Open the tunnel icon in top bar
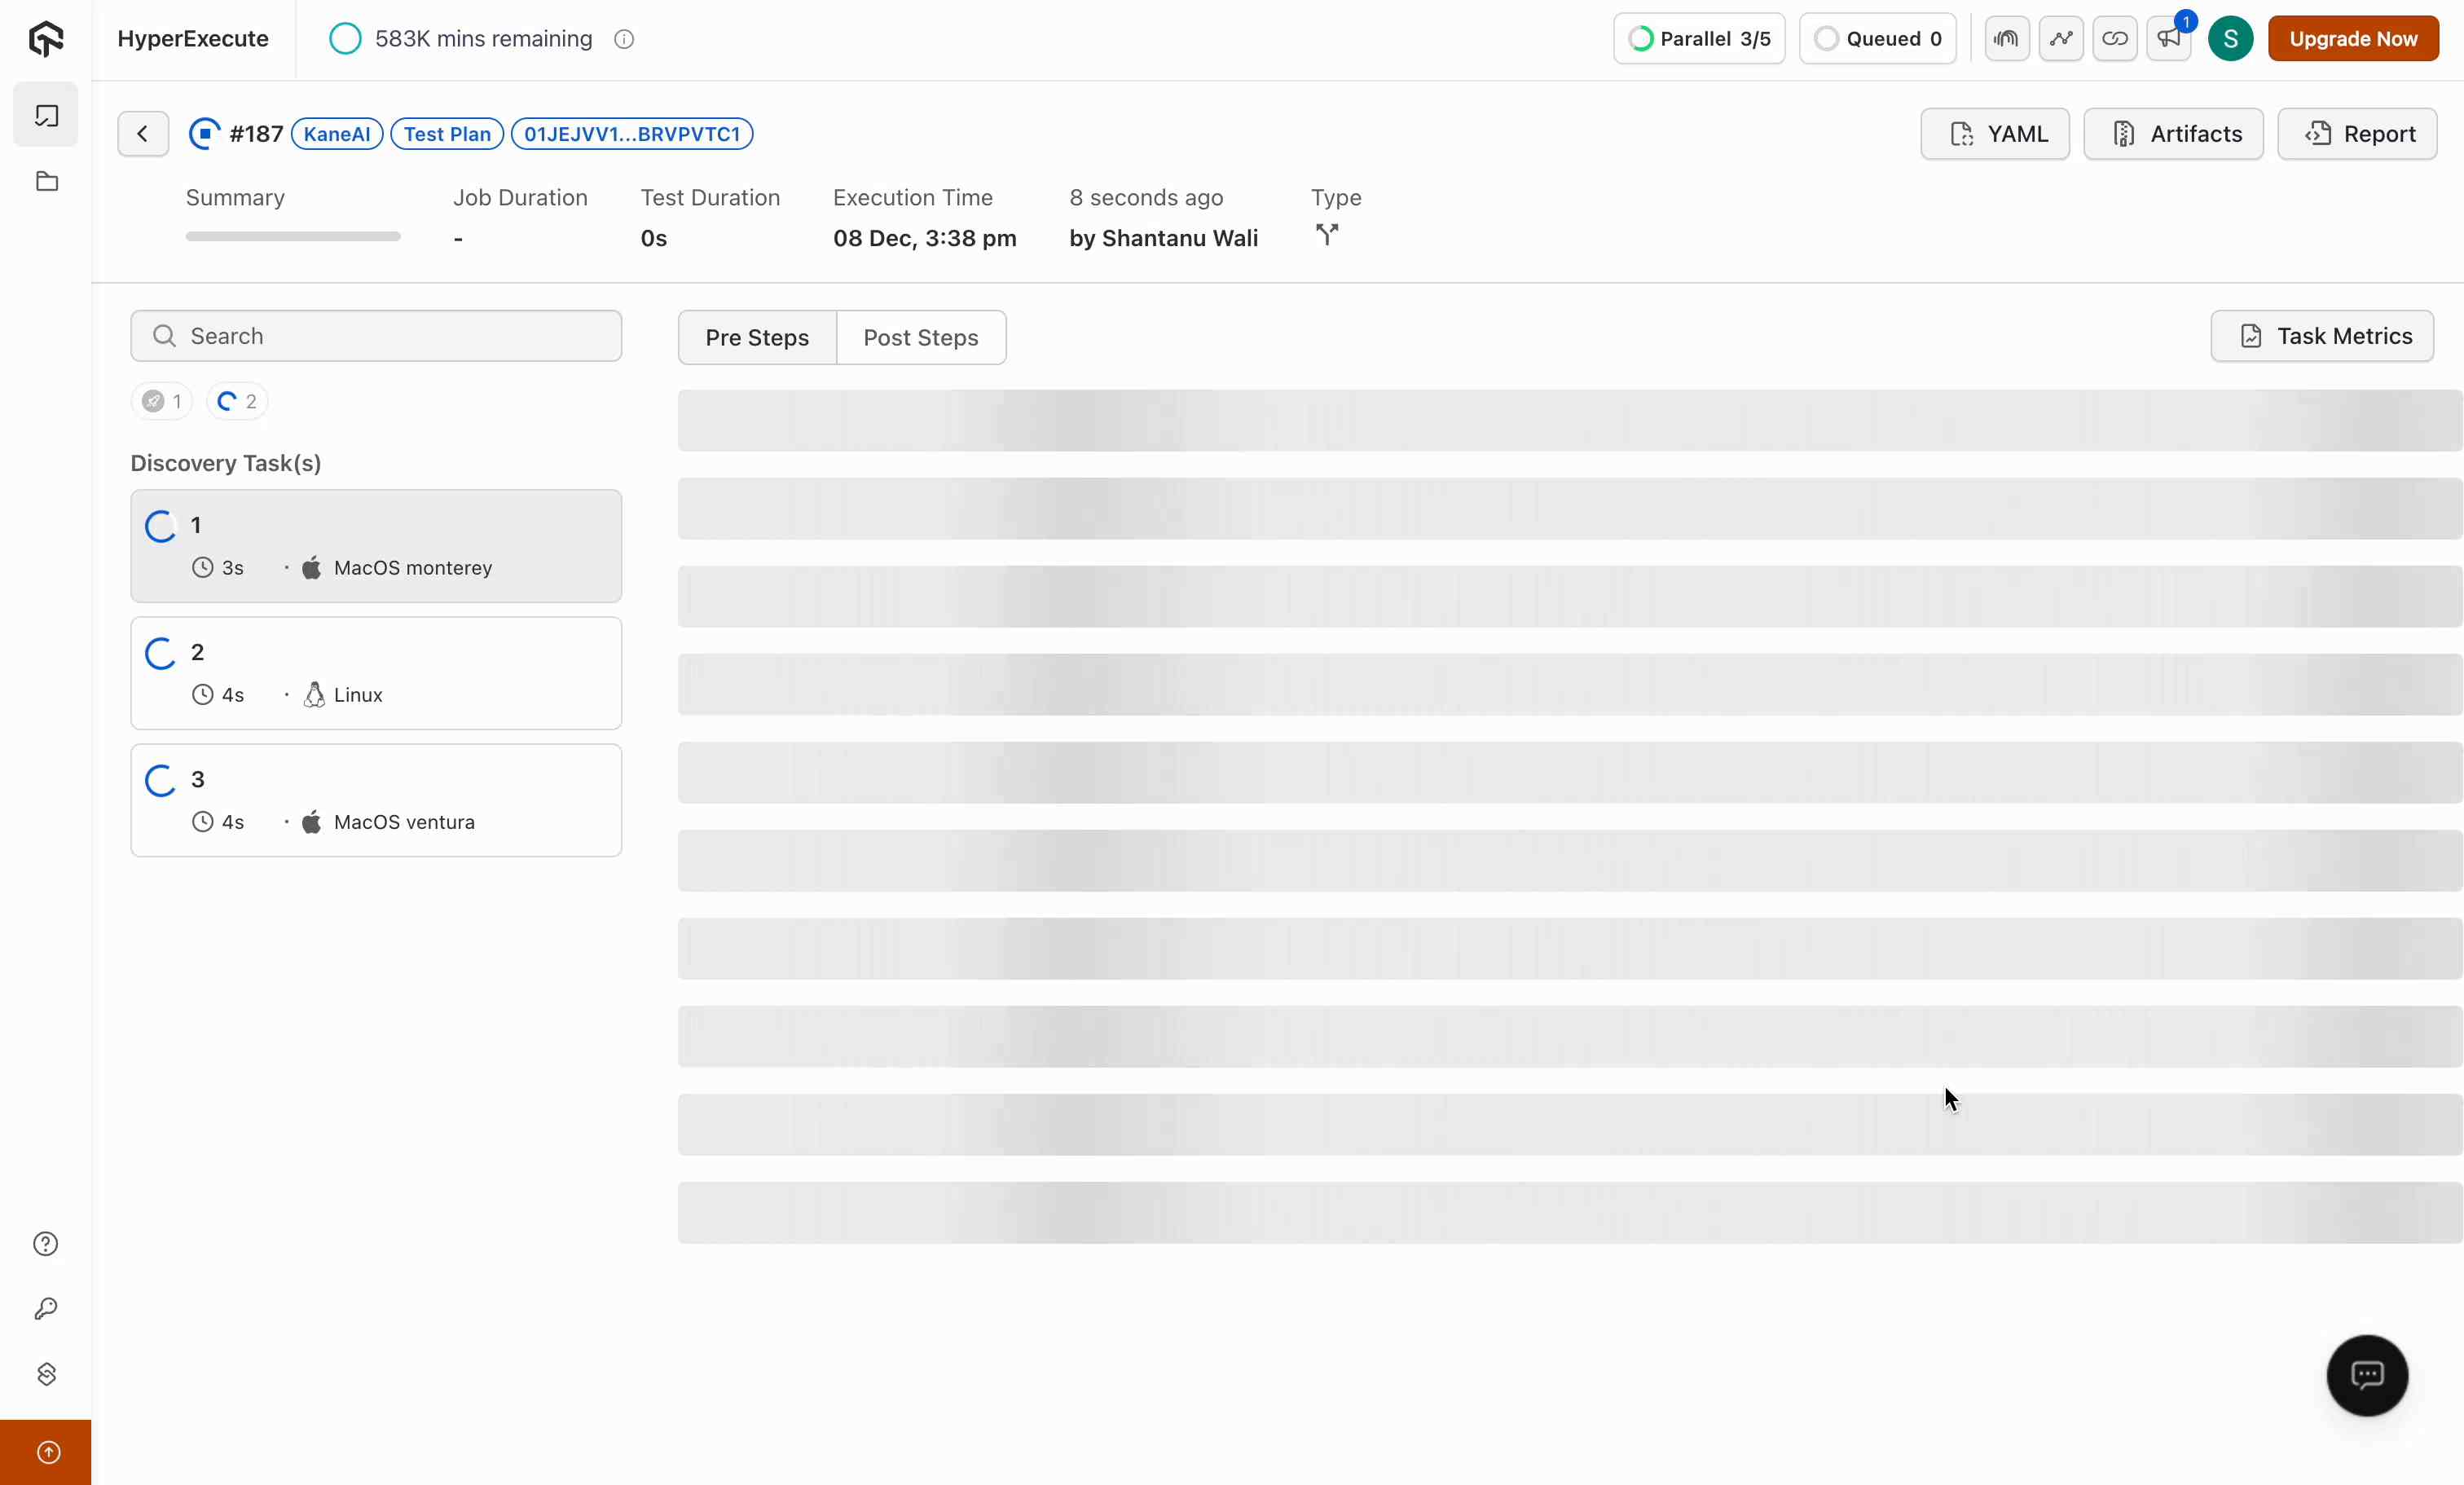The height and width of the screenshot is (1485, 2464). (x=2006, y=39)
